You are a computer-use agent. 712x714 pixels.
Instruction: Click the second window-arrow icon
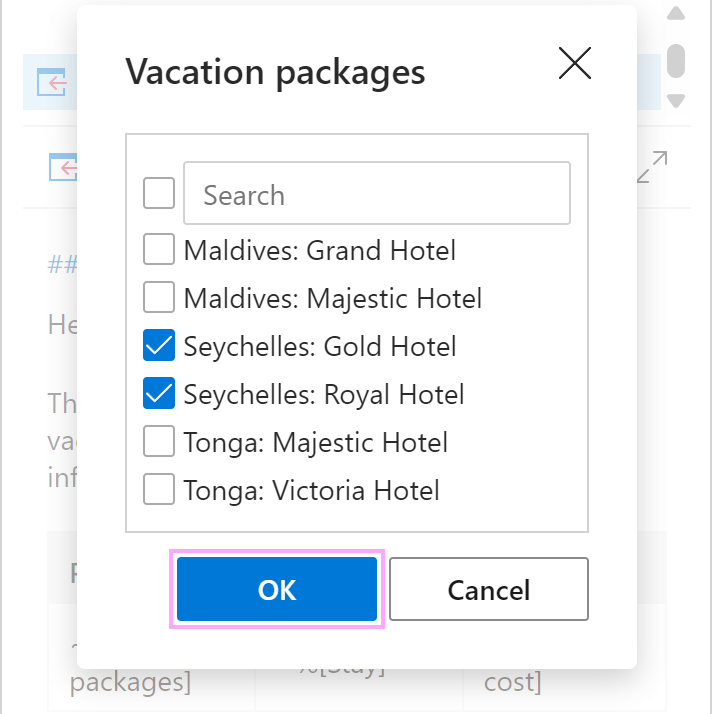click(x=64, y=167)
